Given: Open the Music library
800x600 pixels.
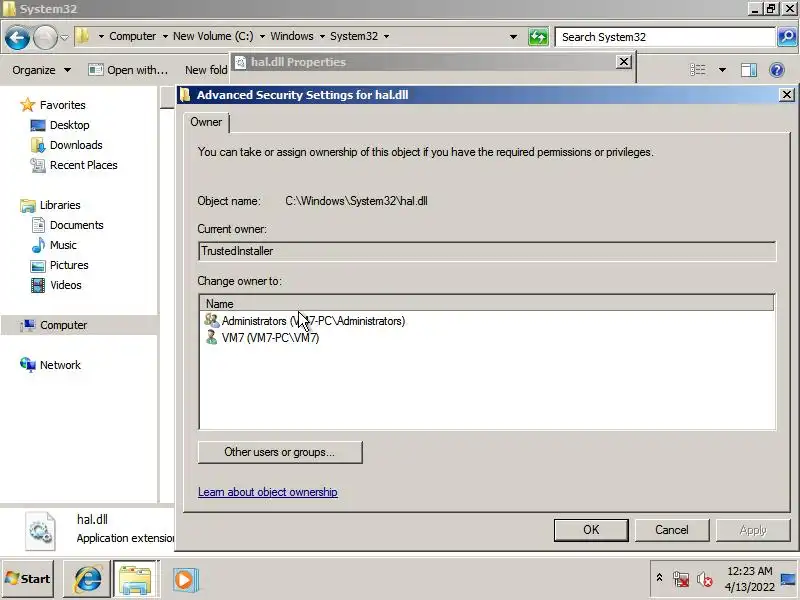Looking at the screenshot, I should [x=54, y=245].
